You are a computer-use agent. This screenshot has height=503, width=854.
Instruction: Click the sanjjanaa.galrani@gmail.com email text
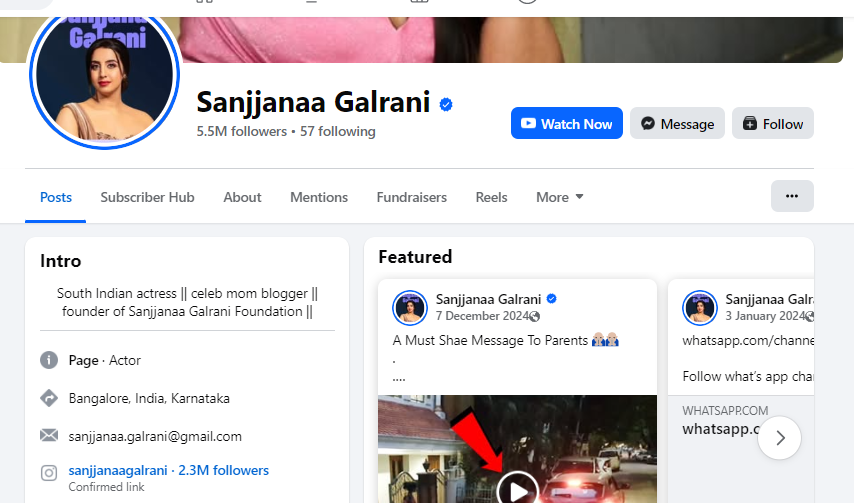click(155, 437)
